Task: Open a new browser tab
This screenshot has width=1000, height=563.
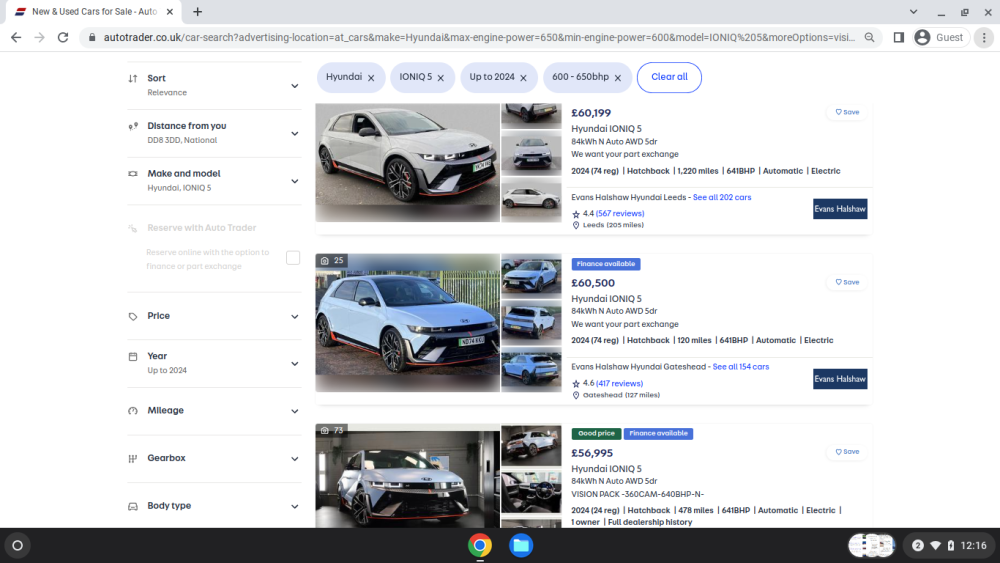Action: click(x=198, y=11)
